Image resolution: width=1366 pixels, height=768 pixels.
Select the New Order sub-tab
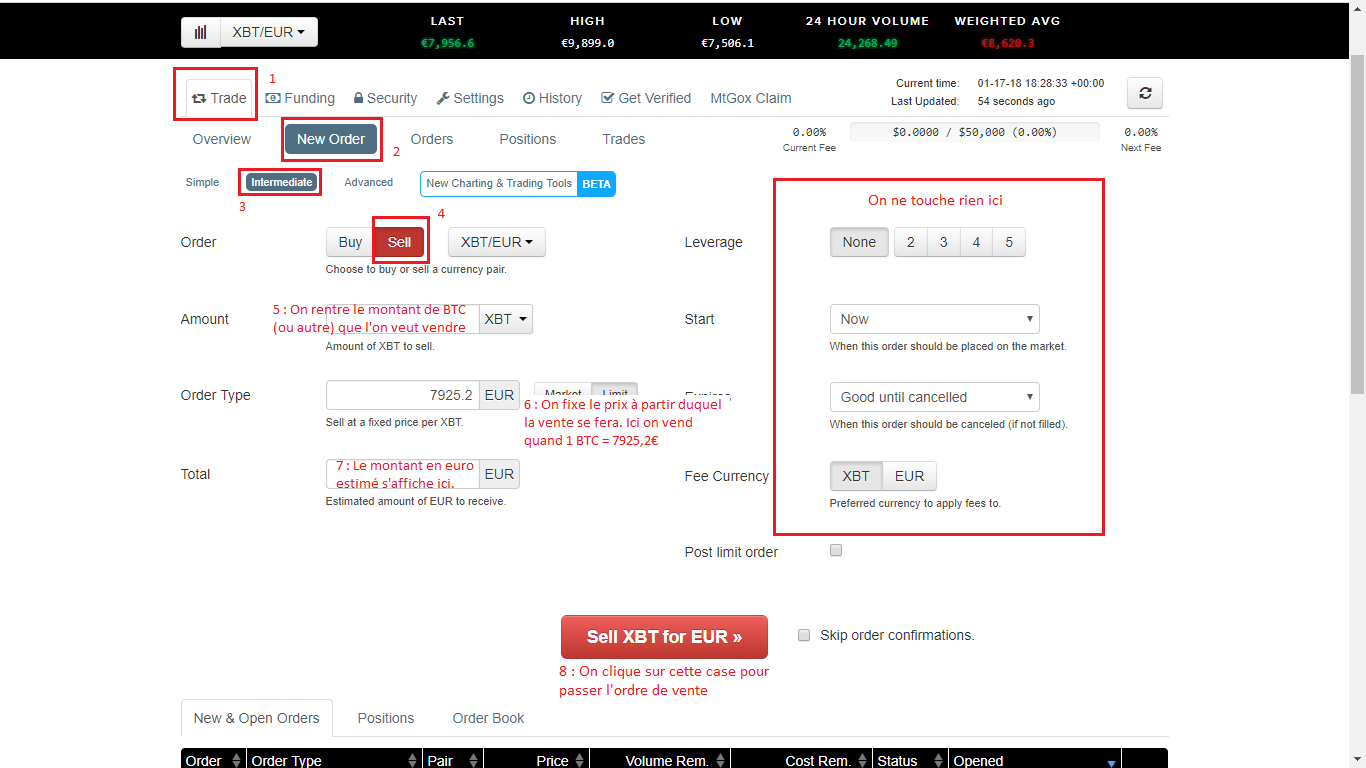pos(331,139)
